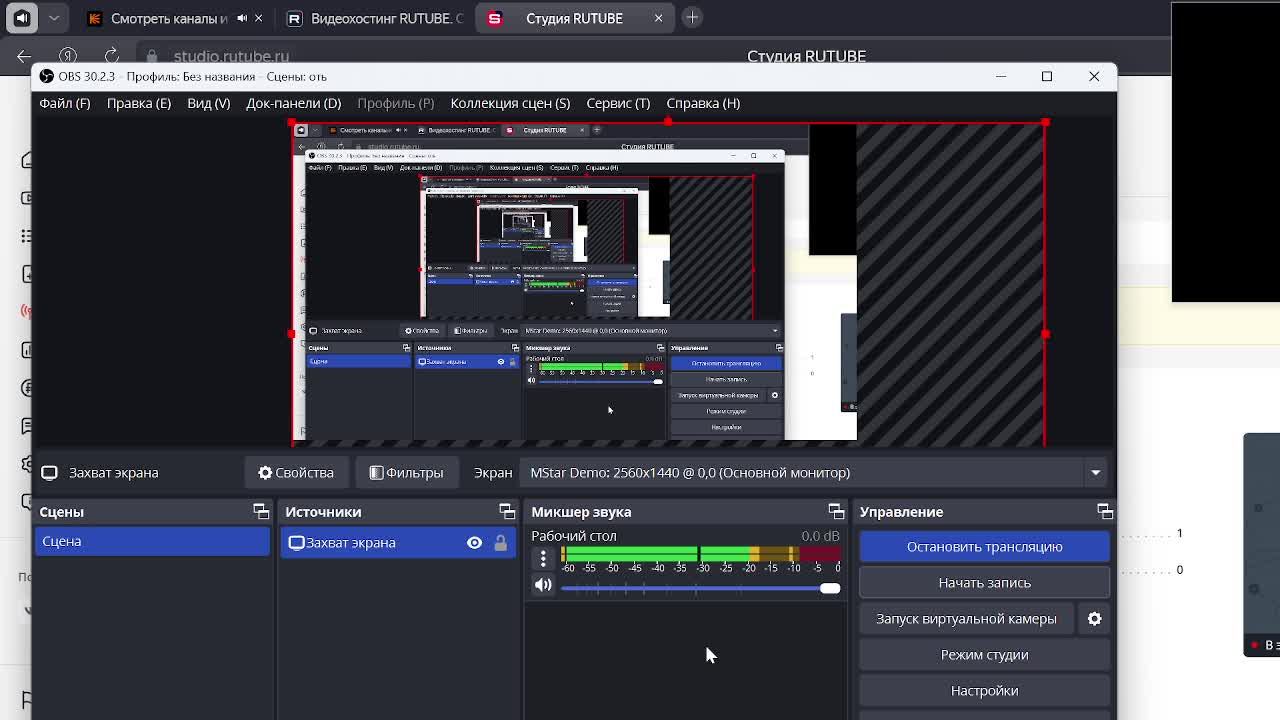Open the Сервис (T) menu
Image resolution: width=1280 pixels, height=720 pixels.
[x=618, y=103]
